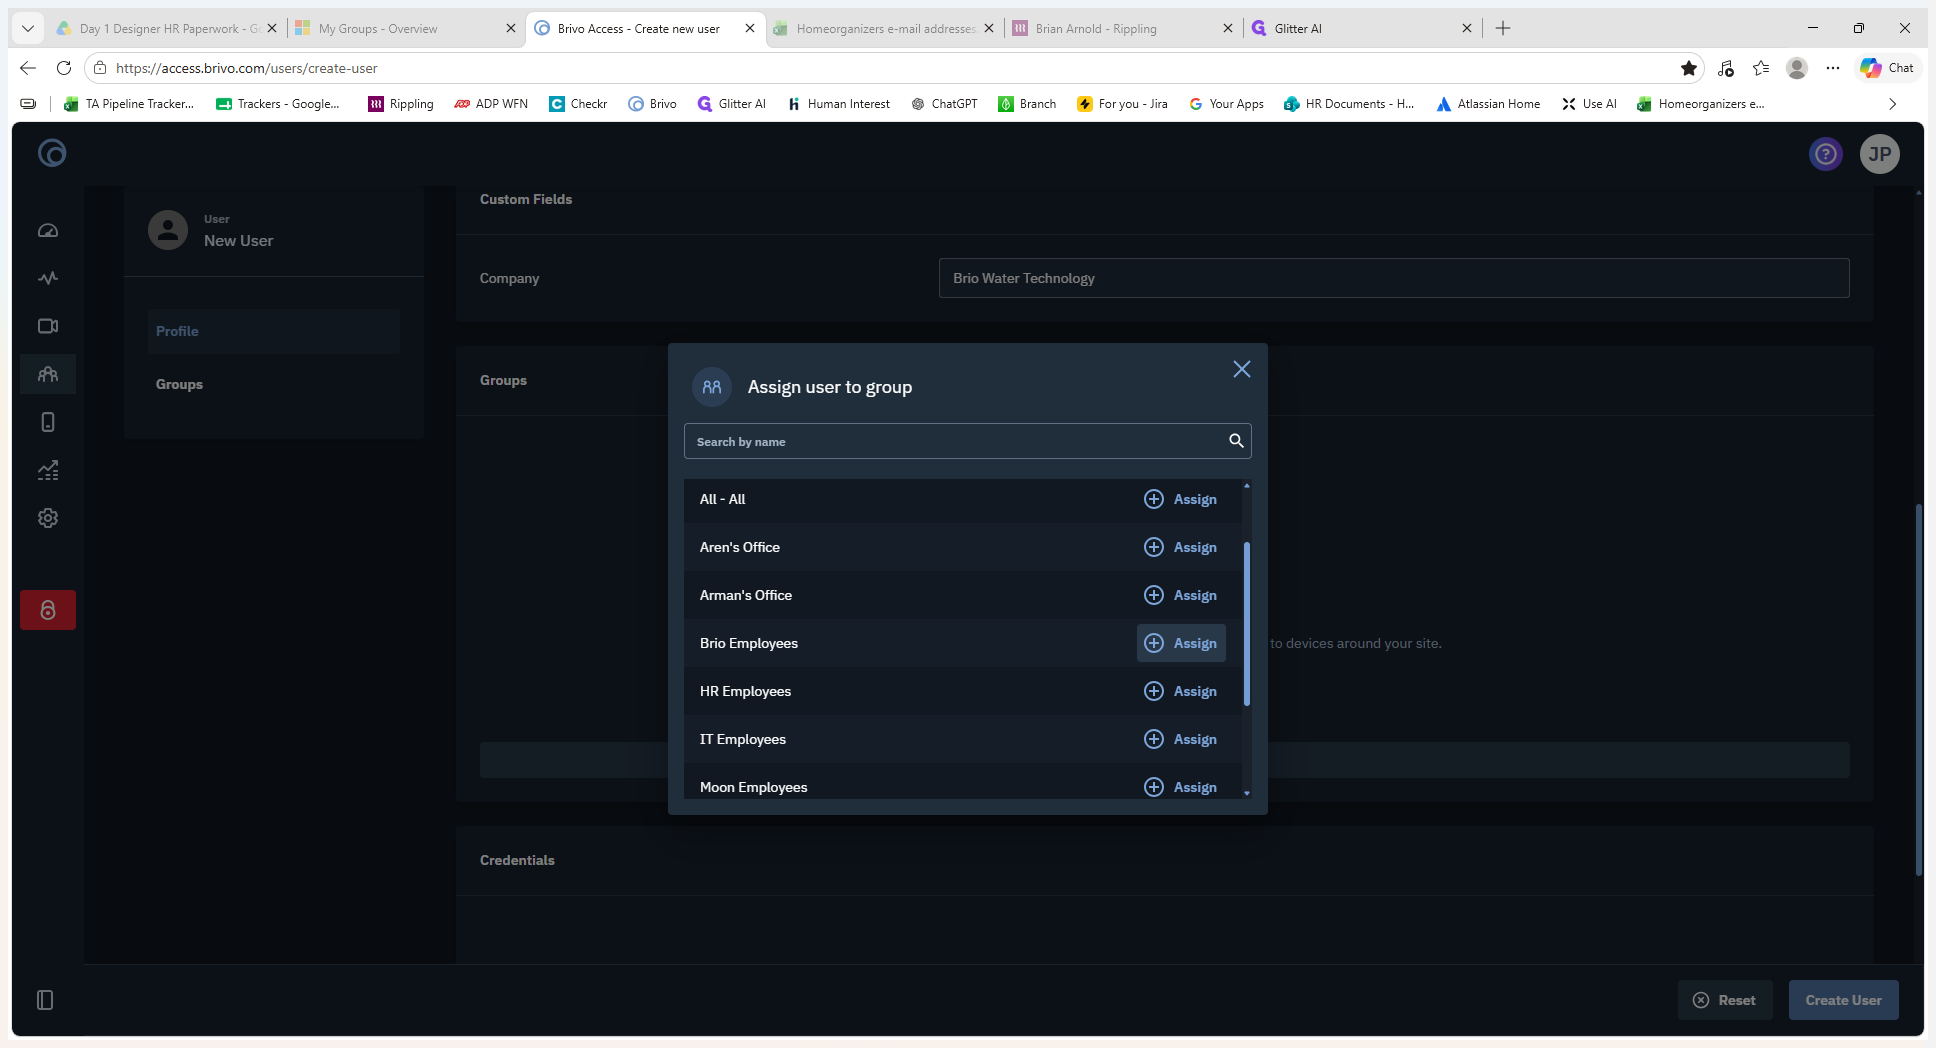Open browser settings and more menu
1936x1048 pixels.
[1832, 68]
